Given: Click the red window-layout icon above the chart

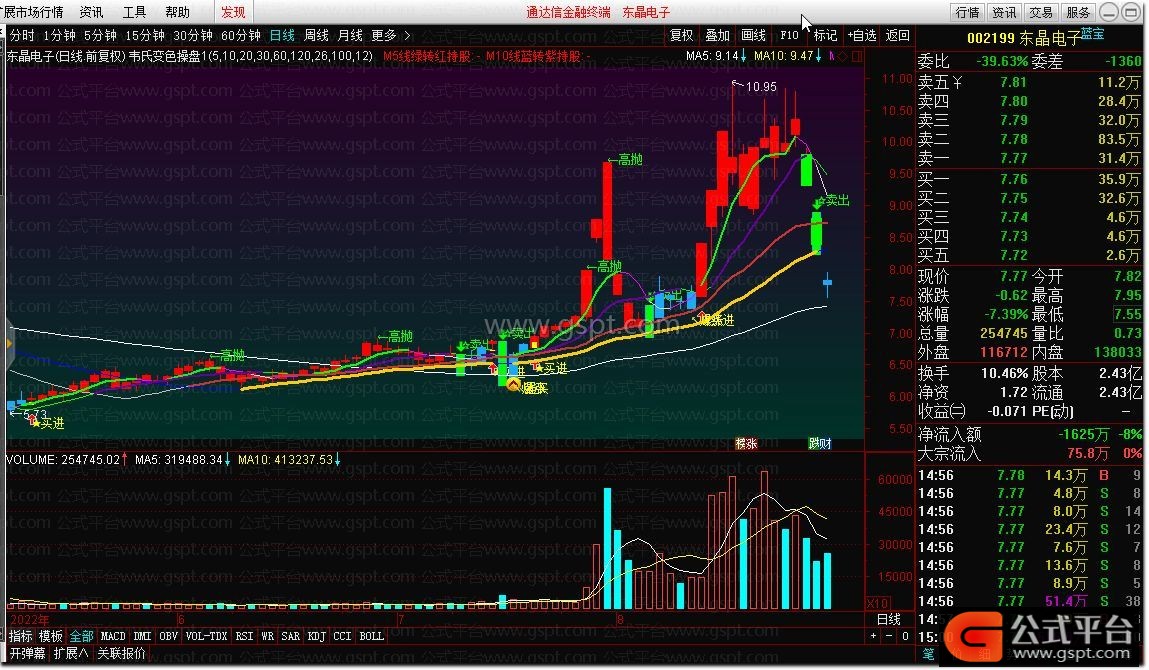Looking at the screenshot, I should [857, 56].
